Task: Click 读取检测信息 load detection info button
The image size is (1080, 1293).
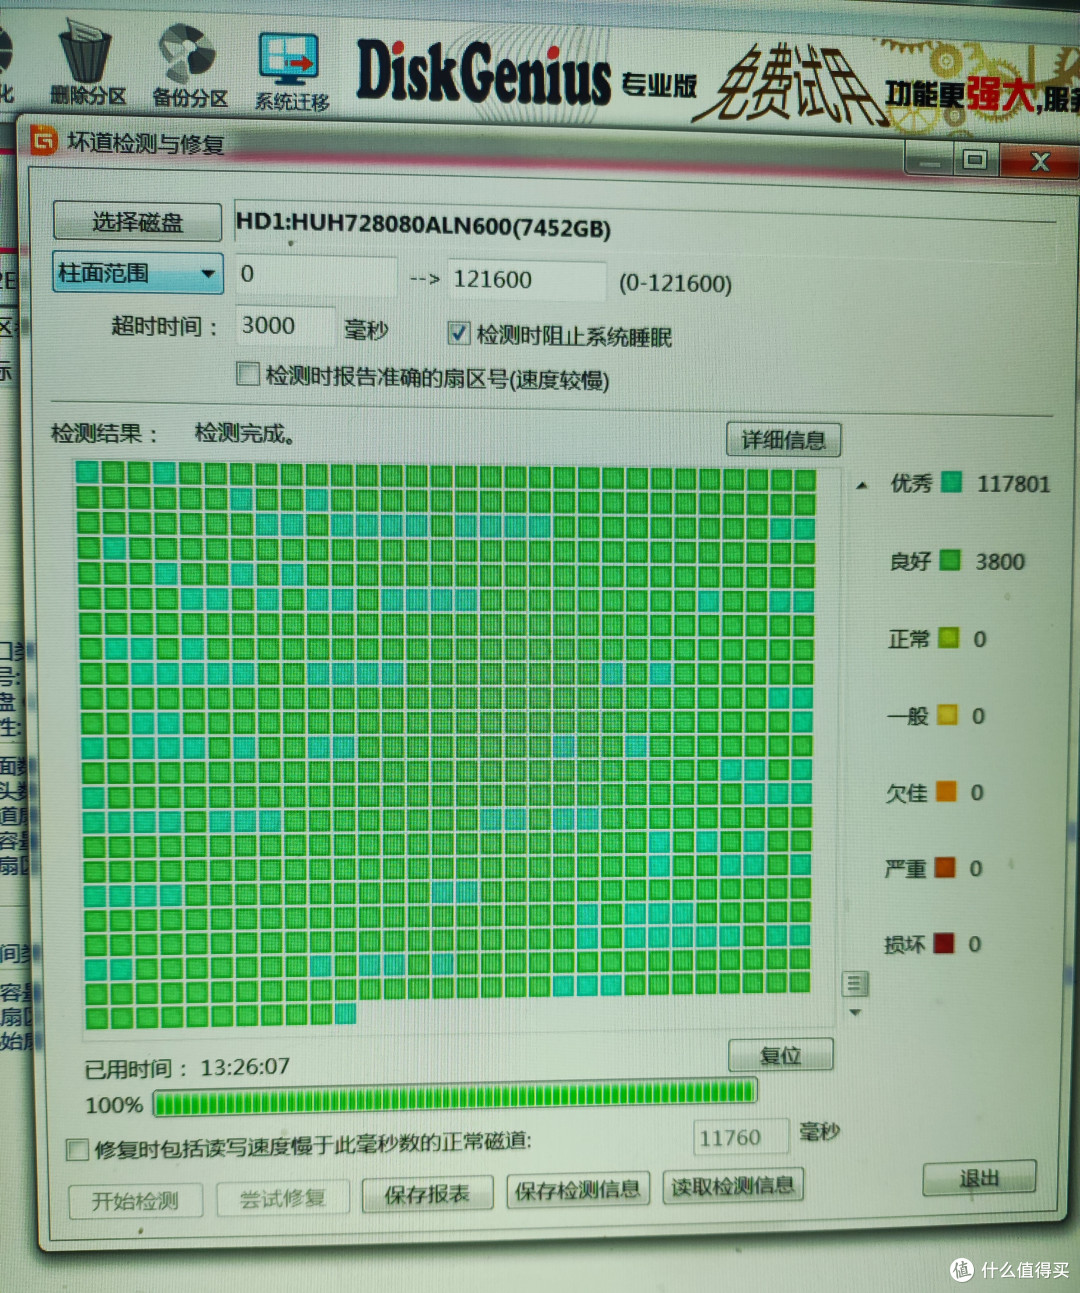Action: pos(734,1186)
